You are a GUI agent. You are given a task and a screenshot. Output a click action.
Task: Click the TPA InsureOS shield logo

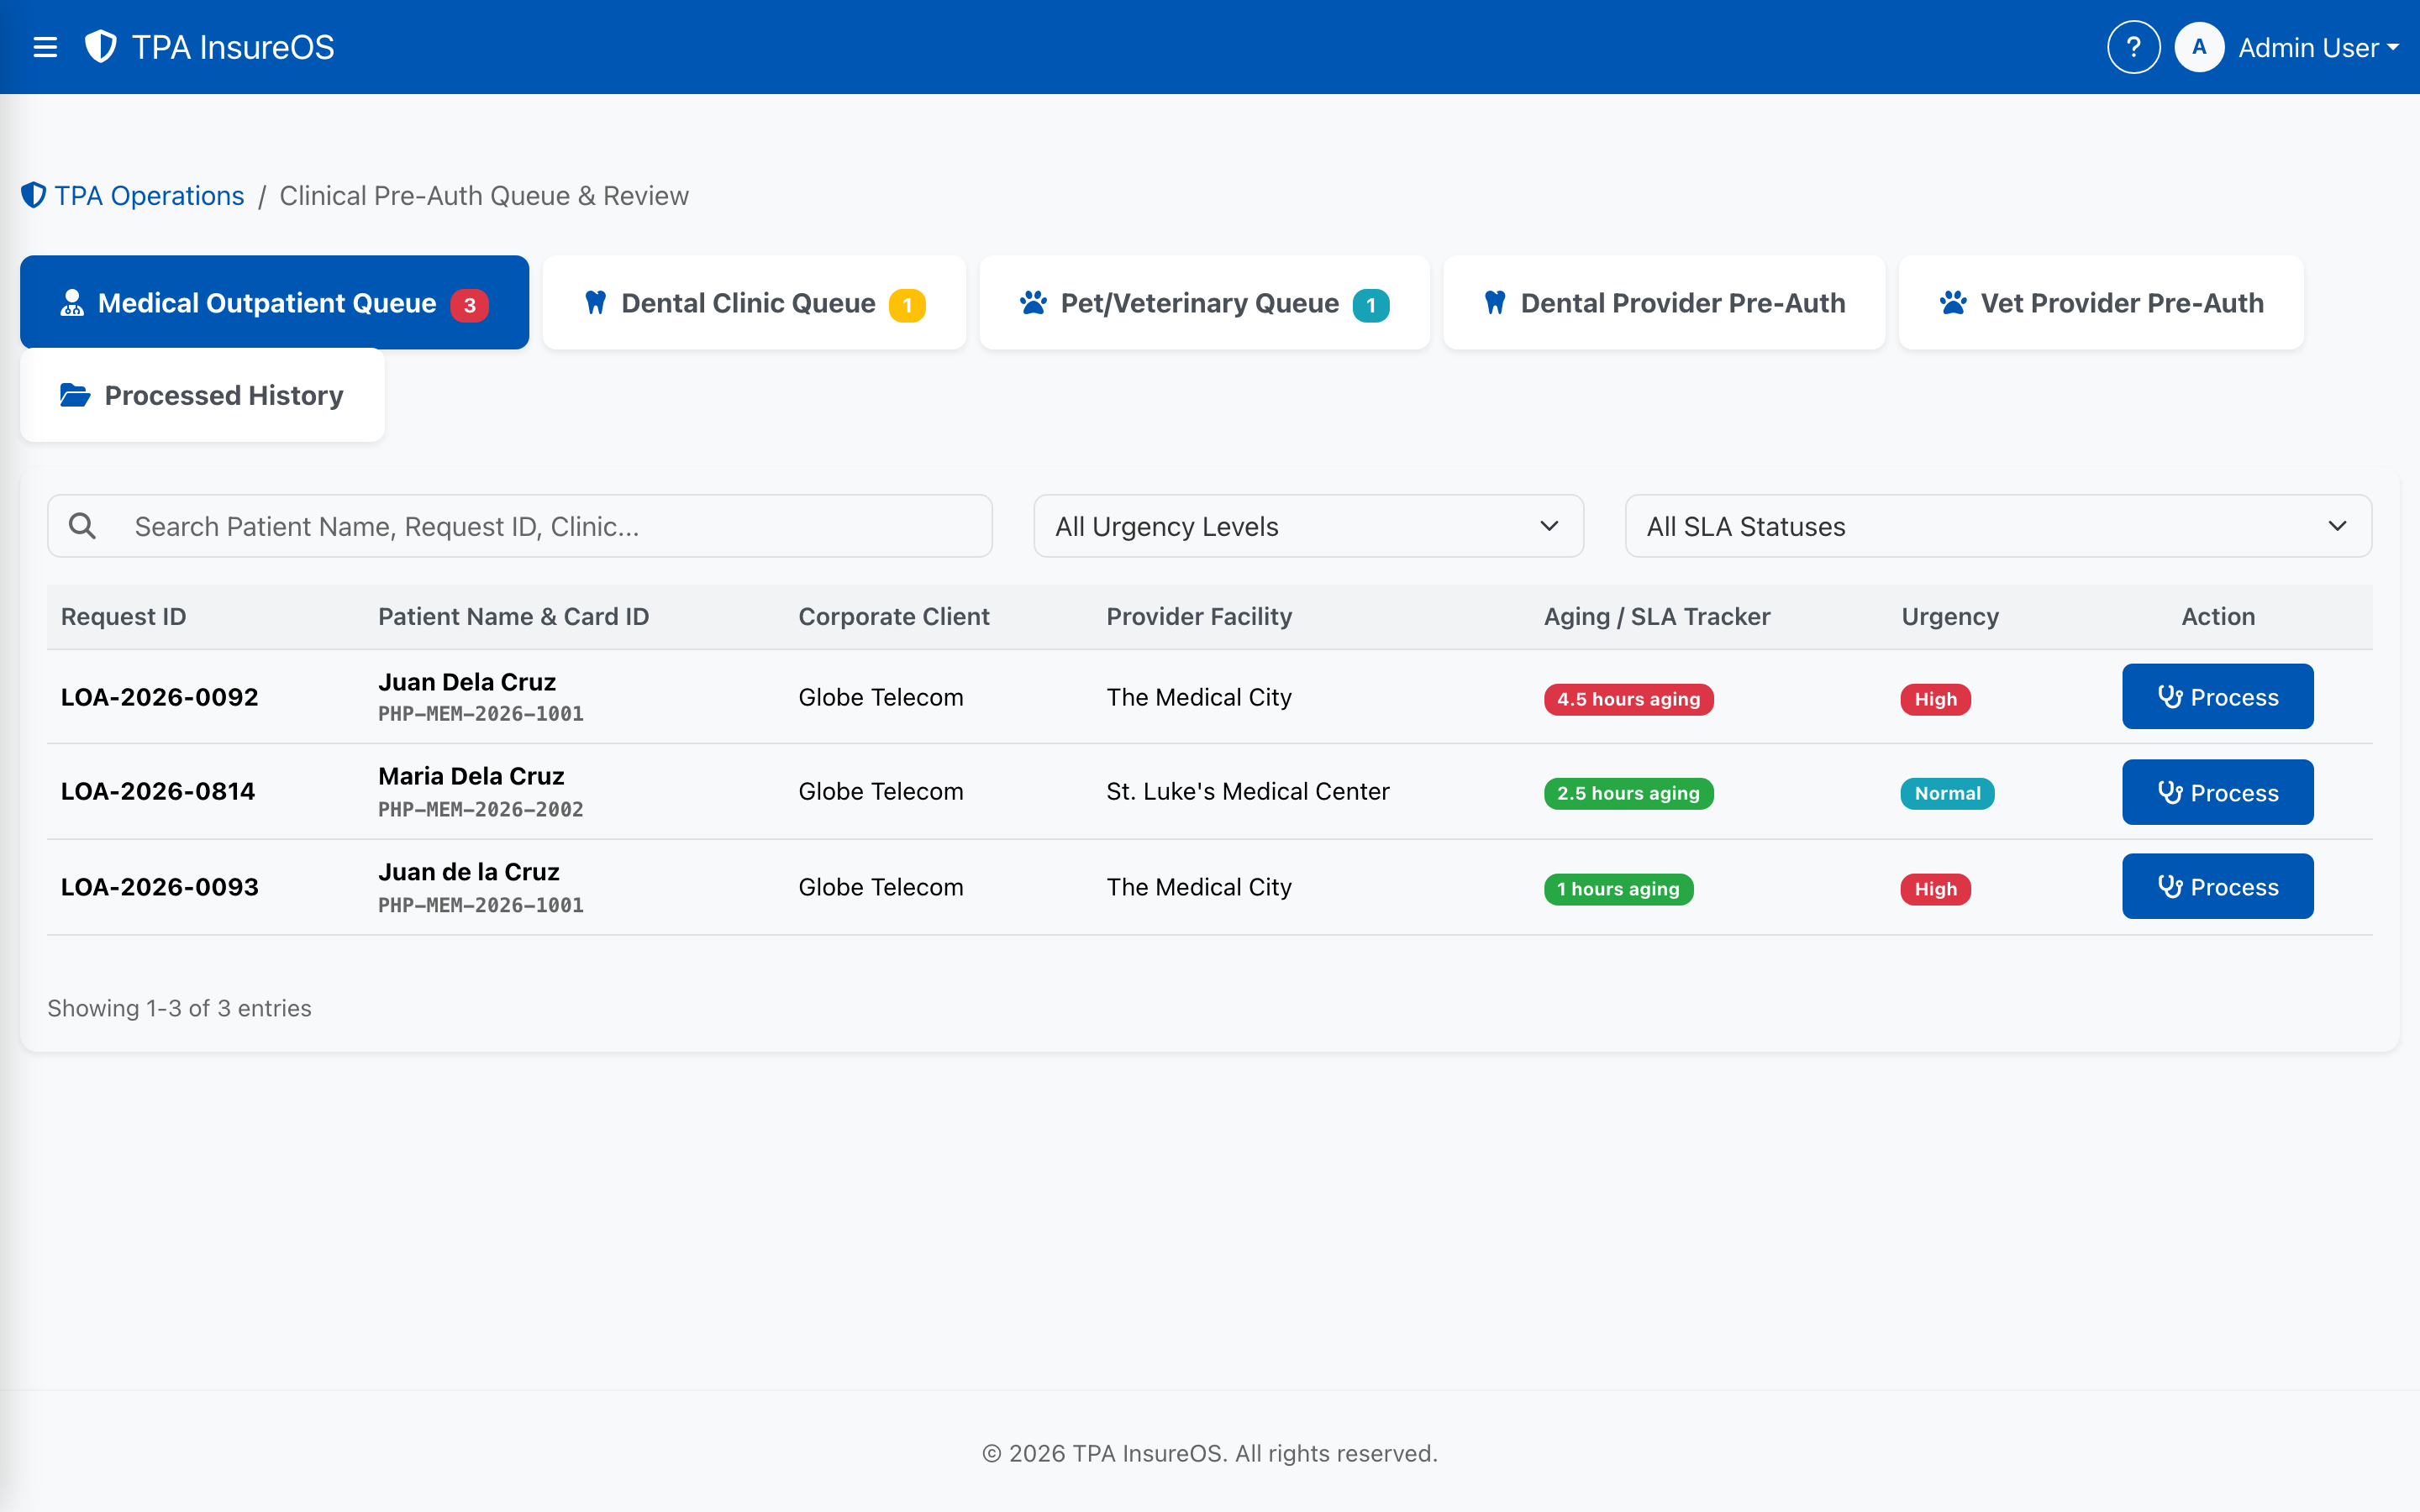[x=101, y=46]
